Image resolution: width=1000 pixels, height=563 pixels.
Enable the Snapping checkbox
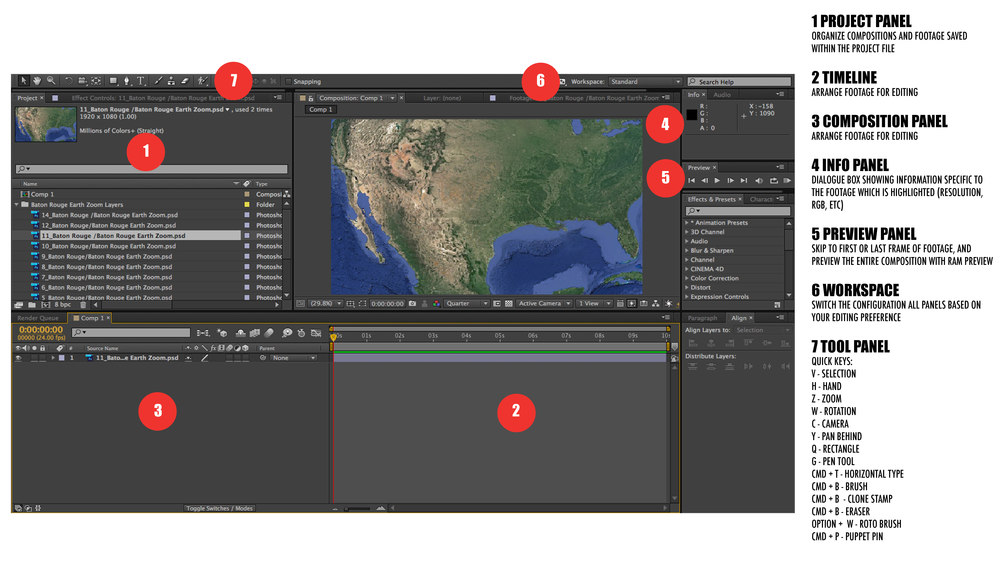click(x=288, y=81)
